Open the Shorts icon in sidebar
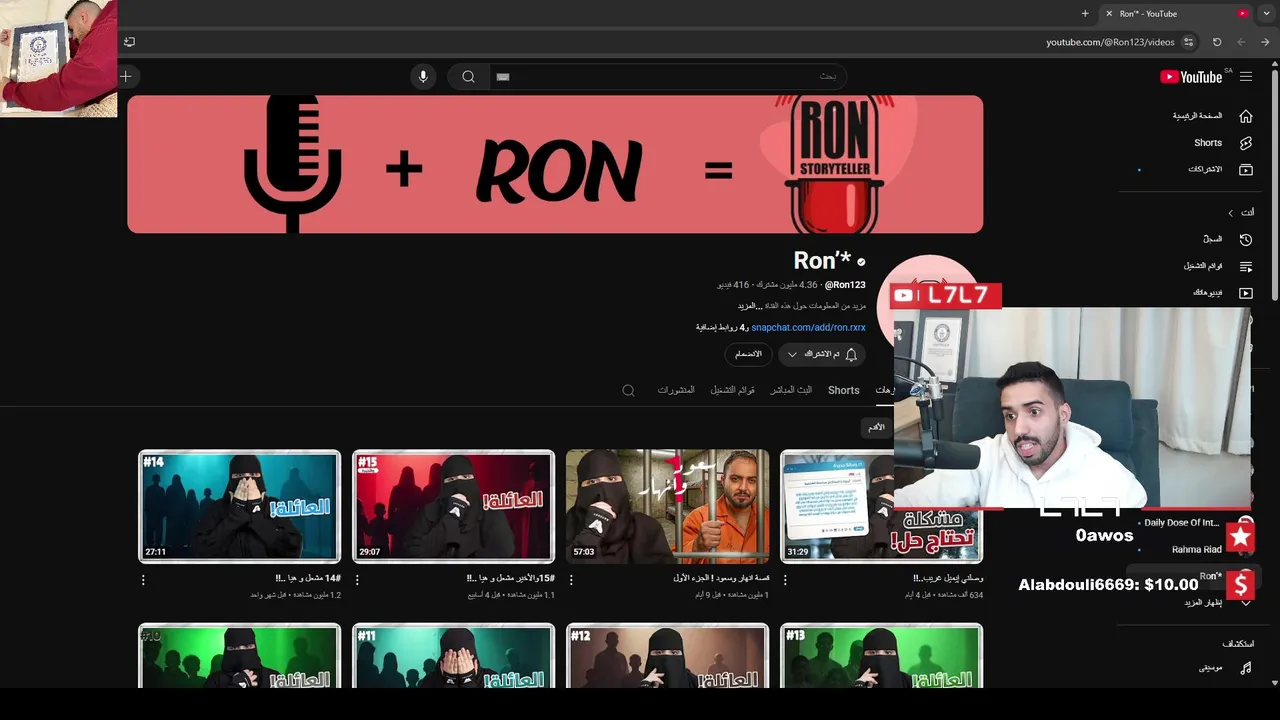The height and width of the screenshot is (720, 1280). (1246, 143)
